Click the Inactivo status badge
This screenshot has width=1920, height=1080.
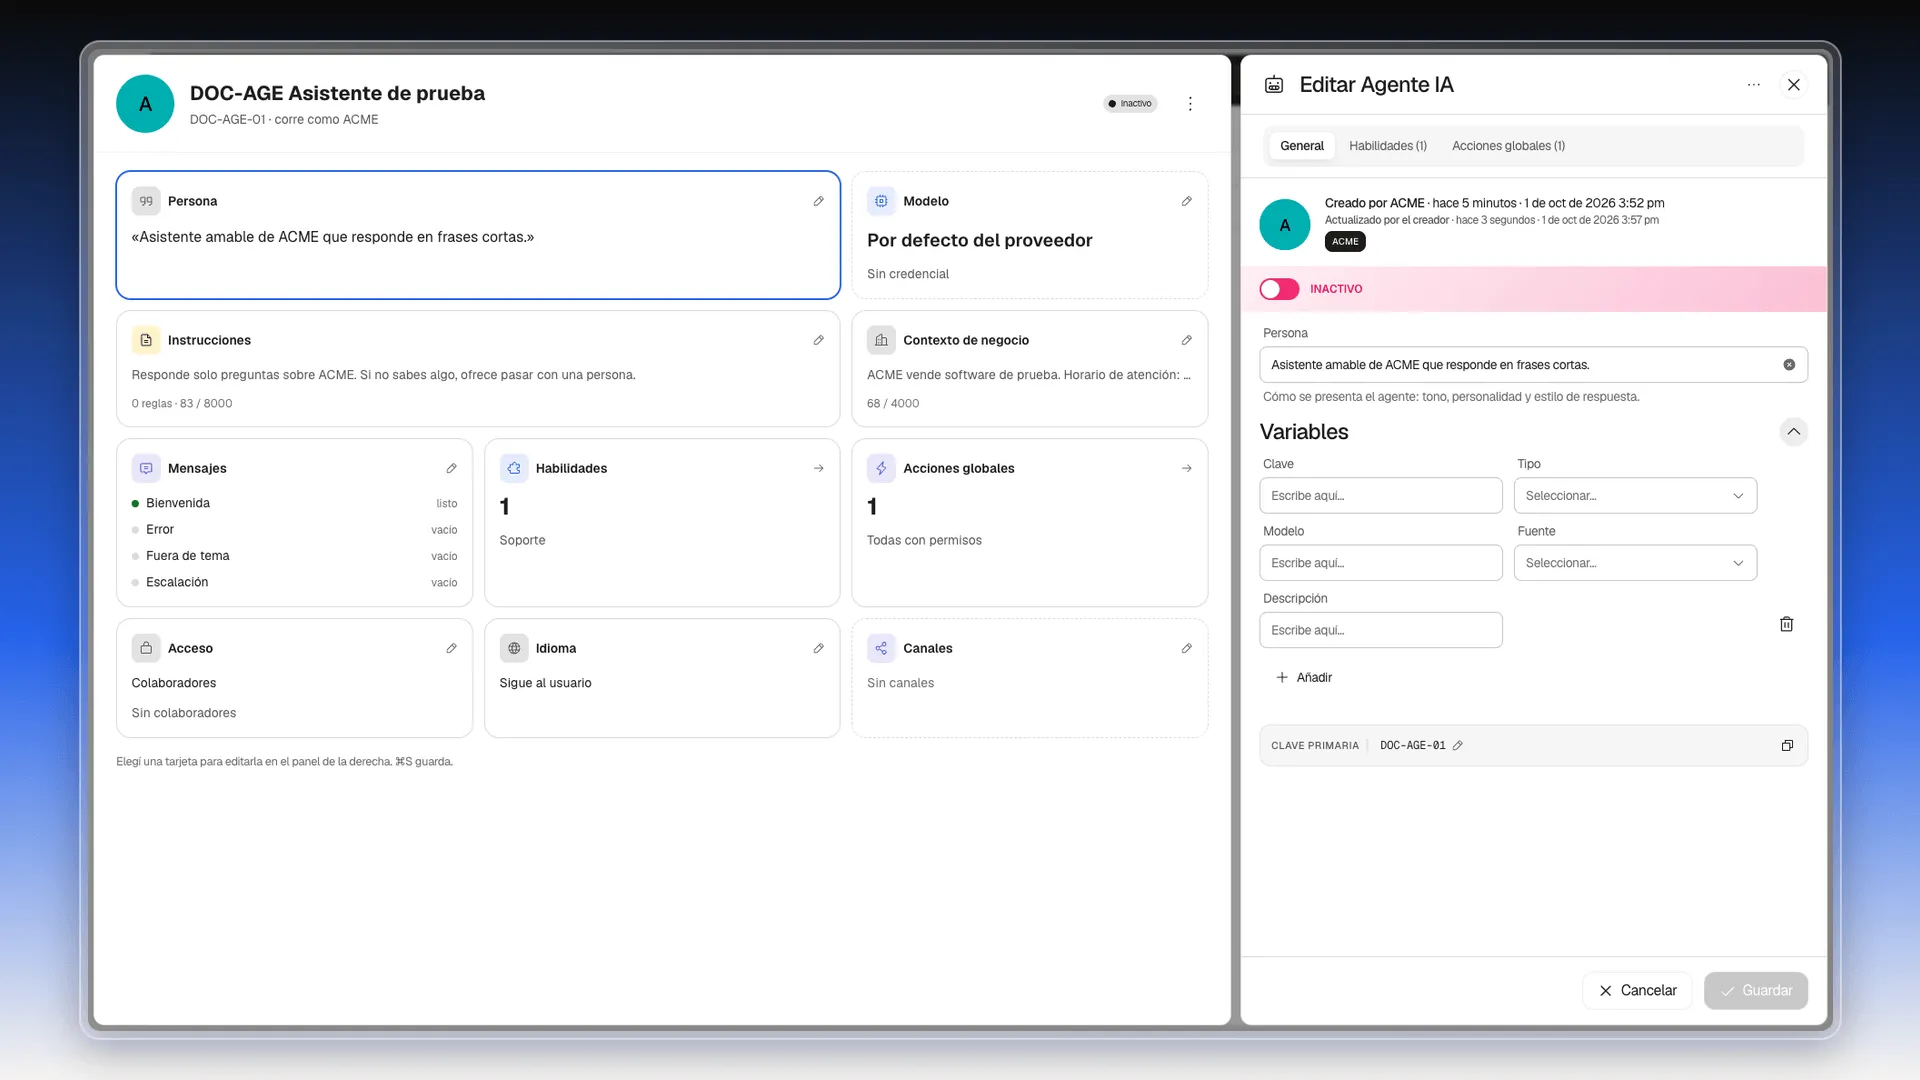point(1130,104)
